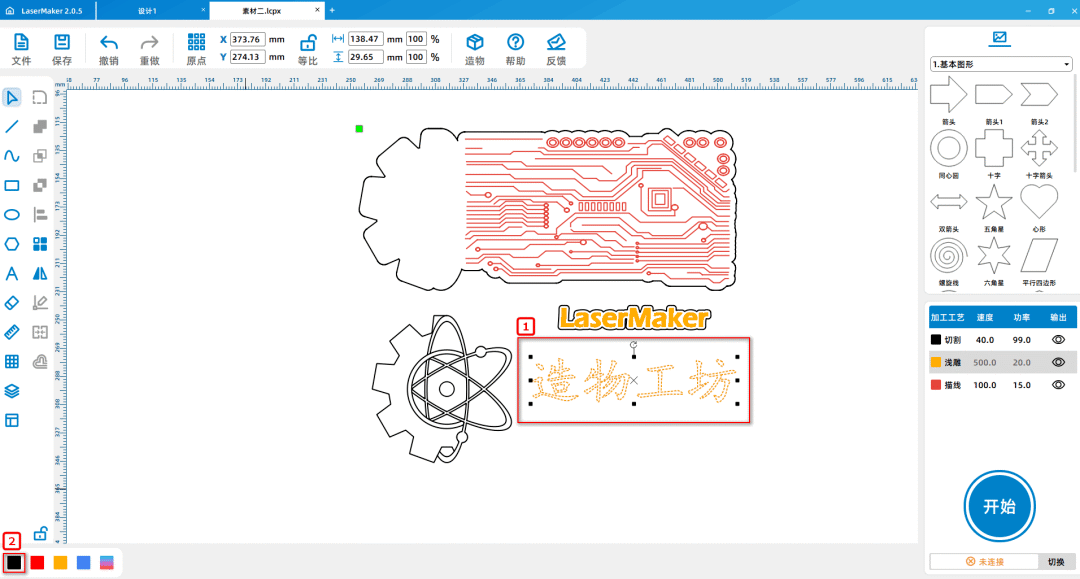Select the line drawing tool
1080x579 pixels.
tap(12, 126)
